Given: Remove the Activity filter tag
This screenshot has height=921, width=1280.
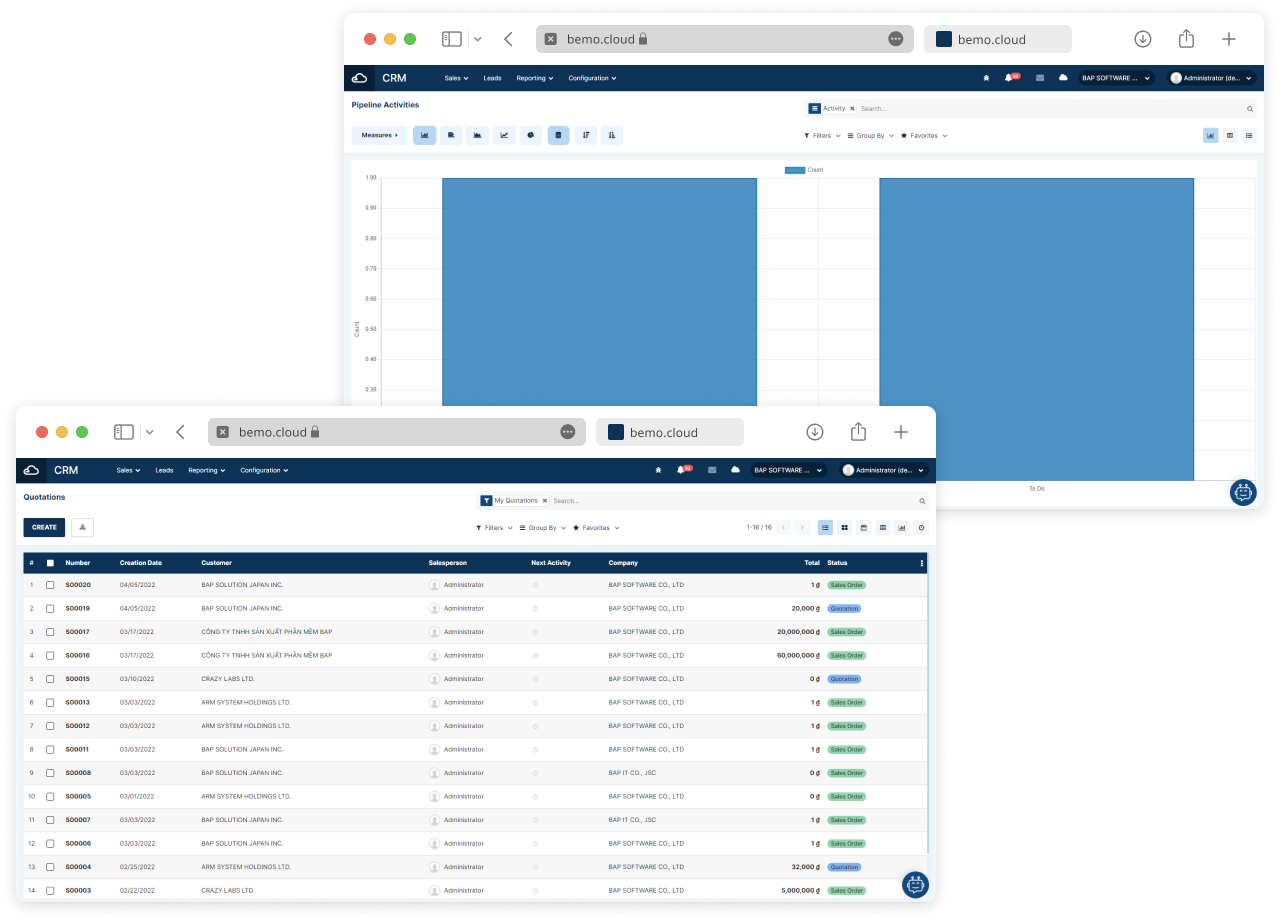Looking at the screenshot, I should (x=852, y=108).
